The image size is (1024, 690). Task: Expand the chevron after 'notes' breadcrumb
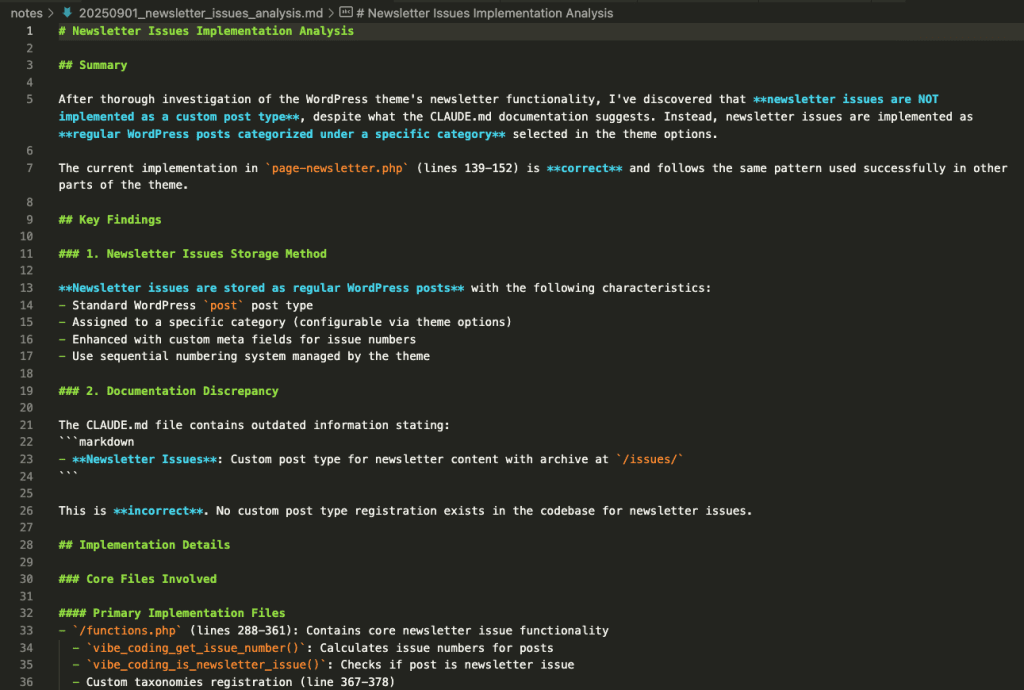(x=51, y=13)
